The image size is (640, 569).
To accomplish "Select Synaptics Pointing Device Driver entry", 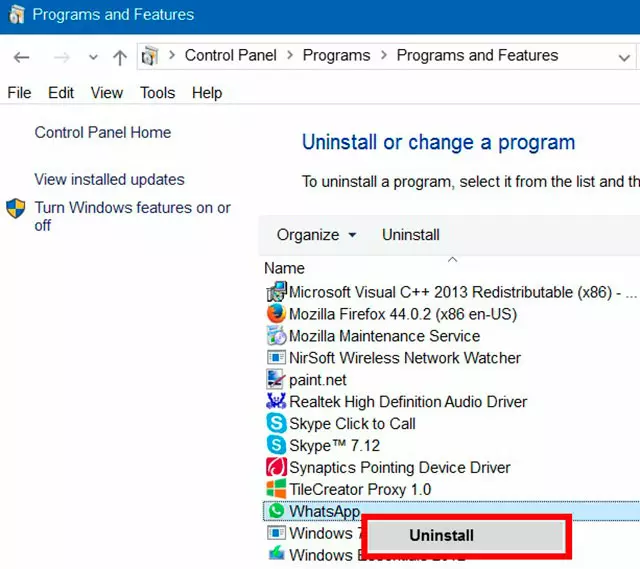I will [x=400, y=468].
